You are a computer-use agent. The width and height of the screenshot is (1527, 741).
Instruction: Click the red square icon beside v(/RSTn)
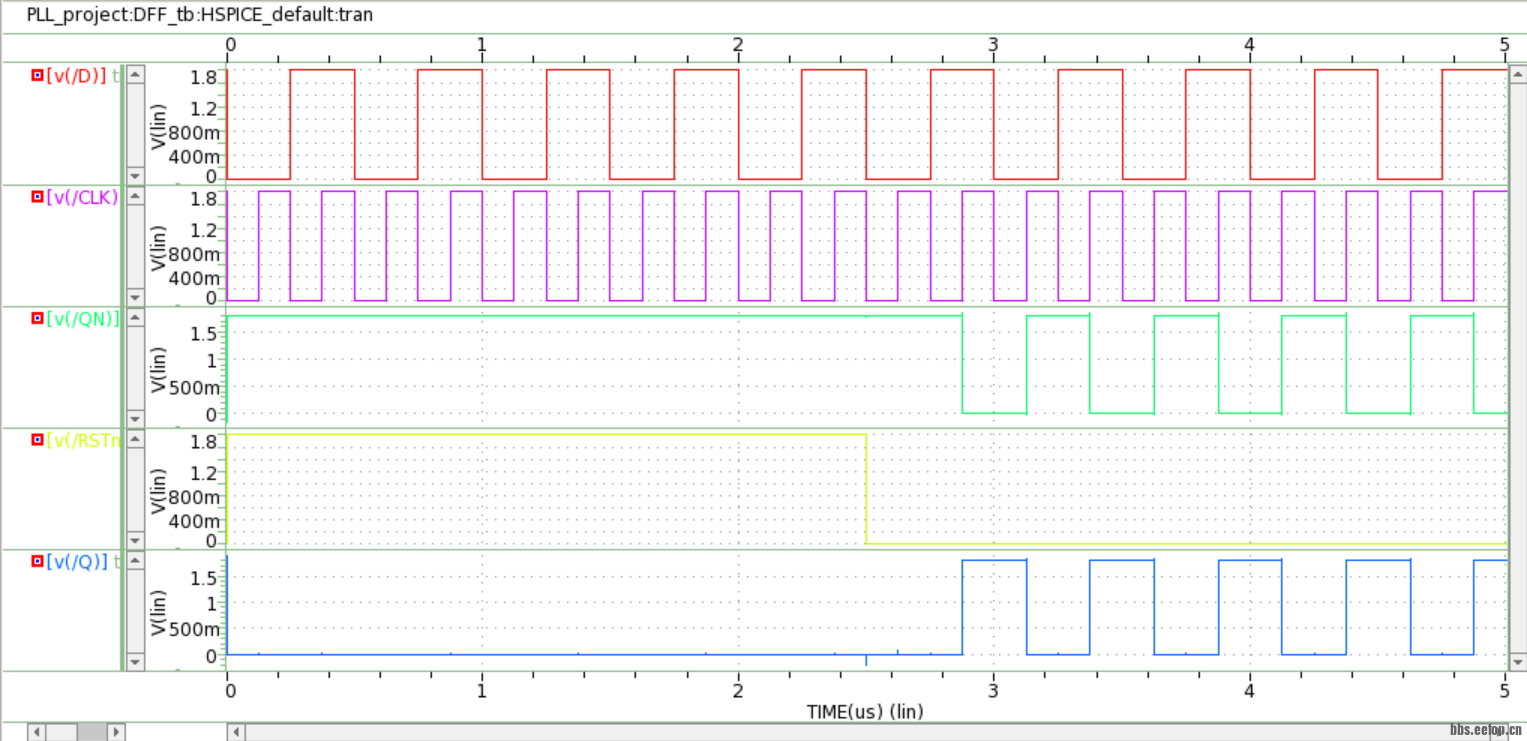38,440
